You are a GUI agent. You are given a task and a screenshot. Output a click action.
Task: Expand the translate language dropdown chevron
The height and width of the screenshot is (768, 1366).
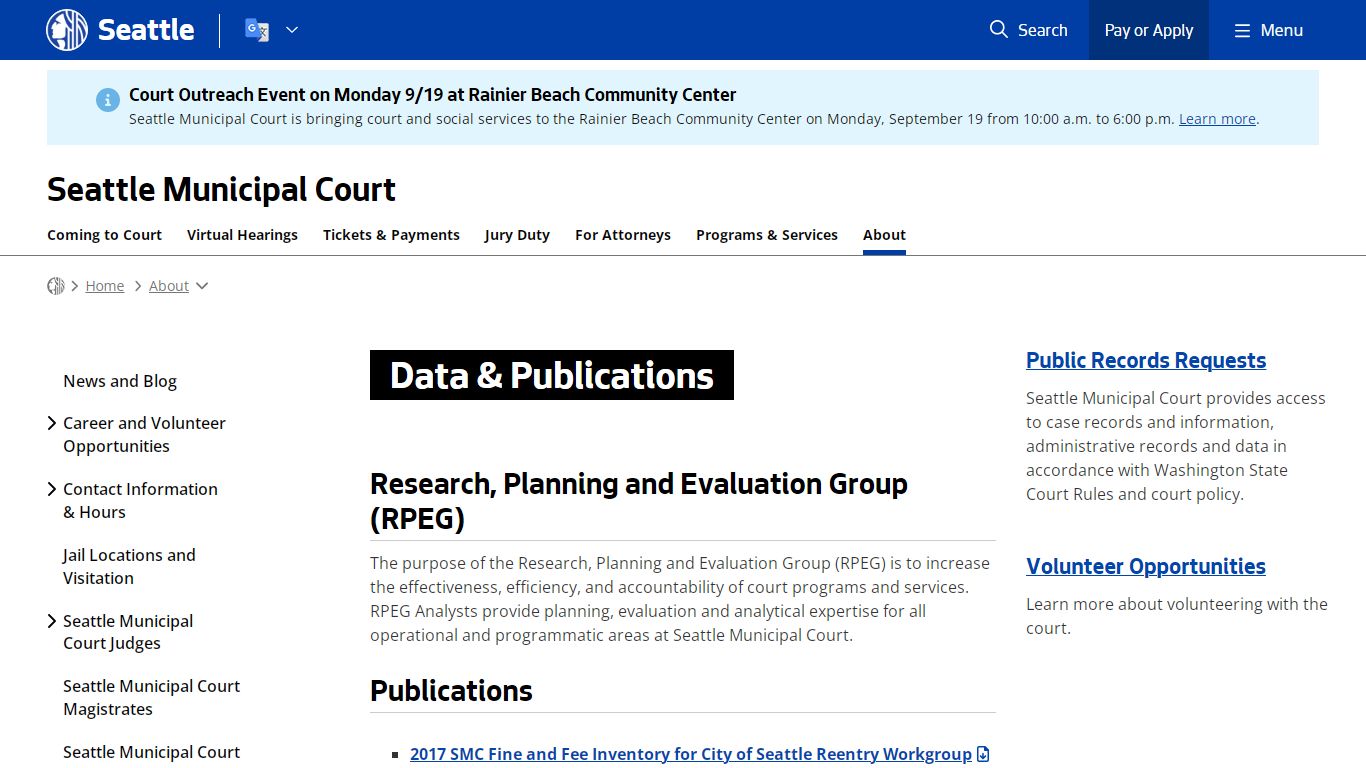[292, 30]
